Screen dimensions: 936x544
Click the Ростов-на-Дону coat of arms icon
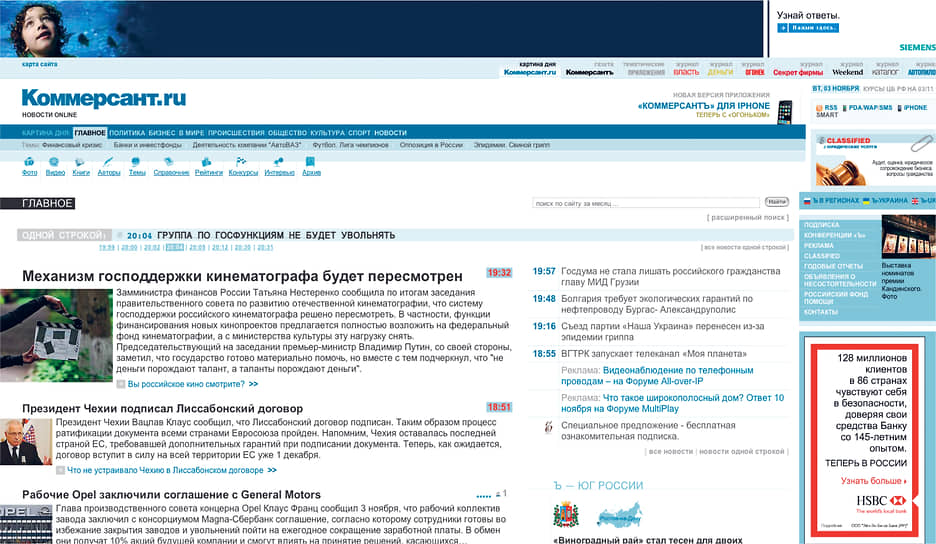click(566, 514)
